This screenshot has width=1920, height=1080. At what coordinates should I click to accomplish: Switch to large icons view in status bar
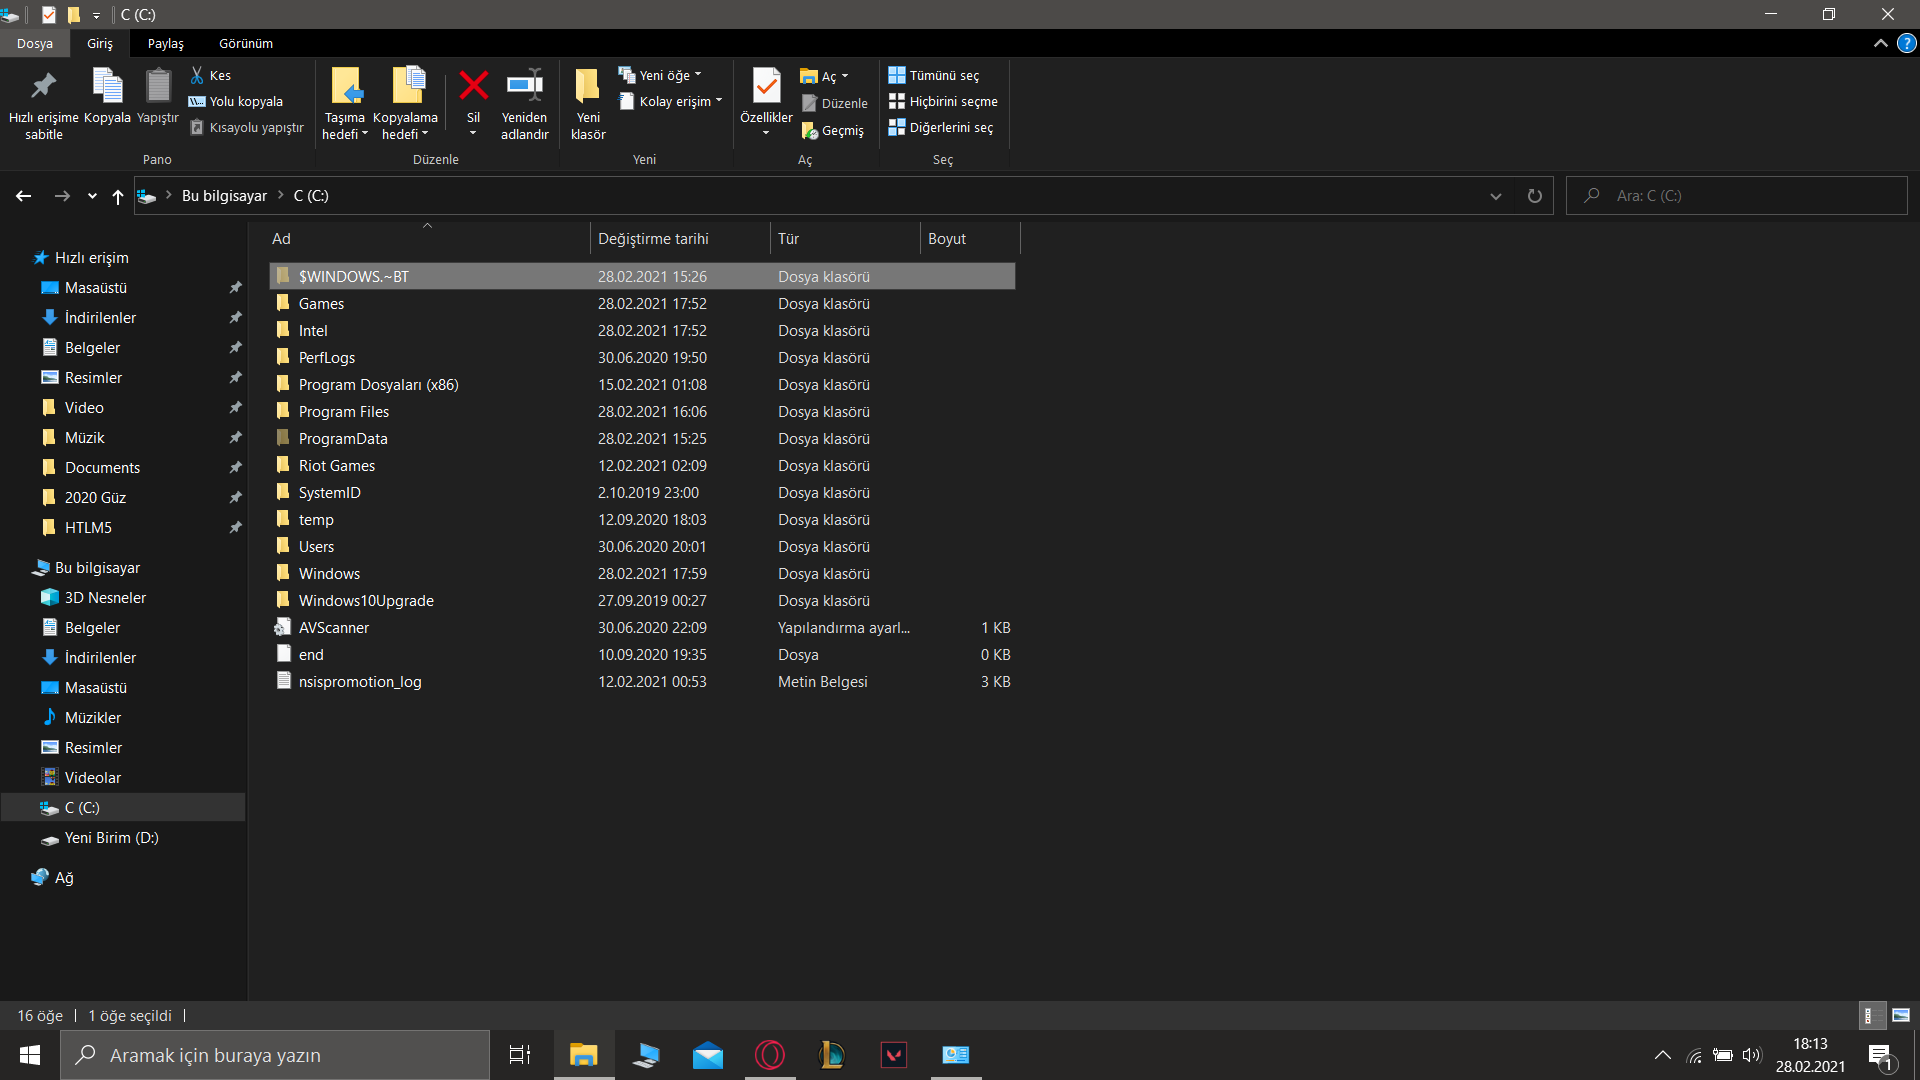[1901, 1015]
